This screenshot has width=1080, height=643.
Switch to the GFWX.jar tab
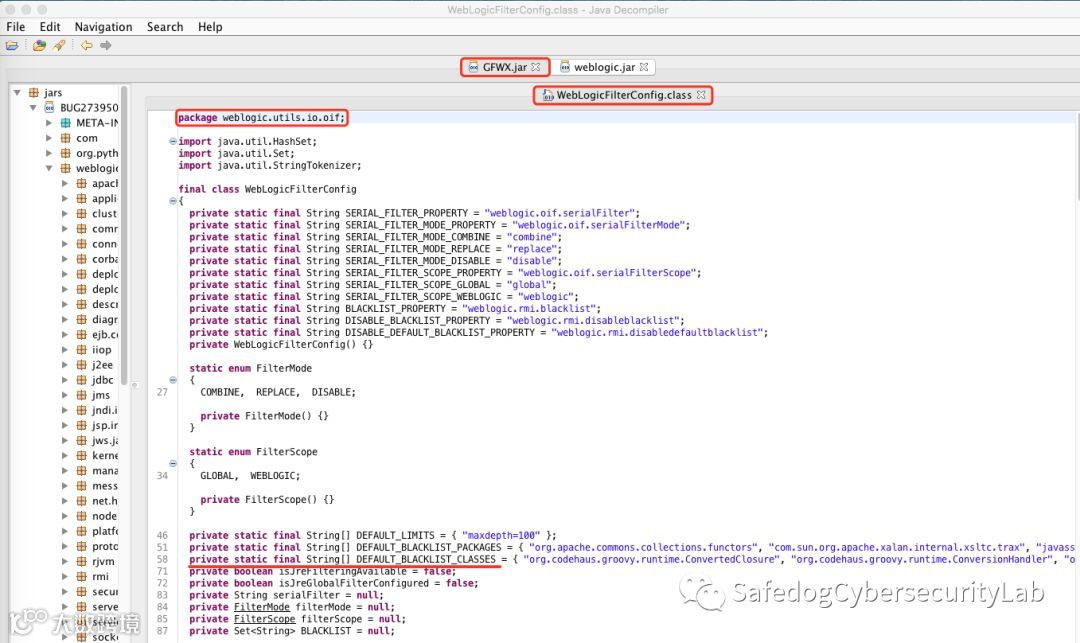[x=504, y=67]
